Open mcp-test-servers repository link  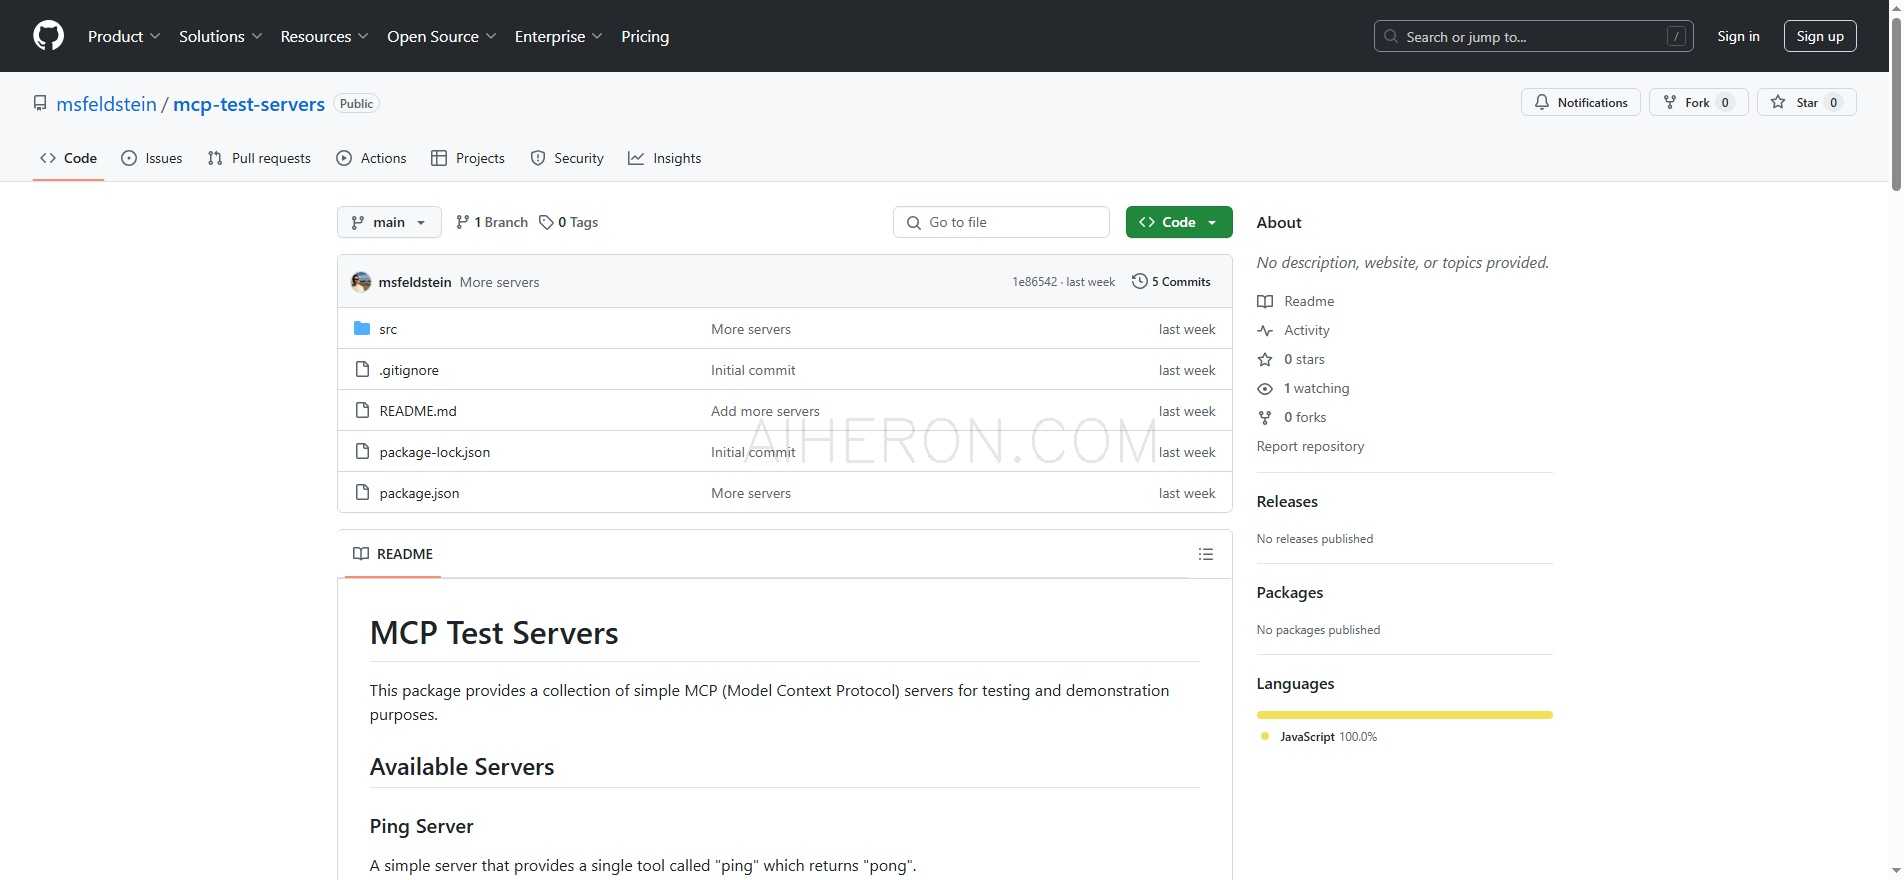(249, 104)
